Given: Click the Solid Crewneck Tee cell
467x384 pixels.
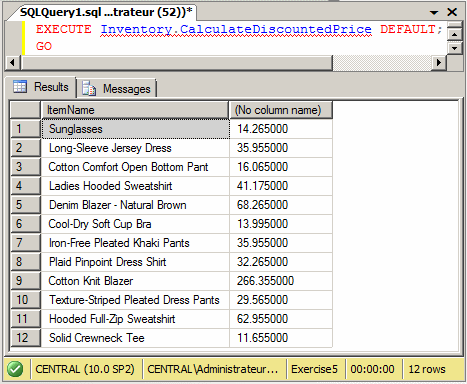Looking at the screenshot, I should coord(135,338).
